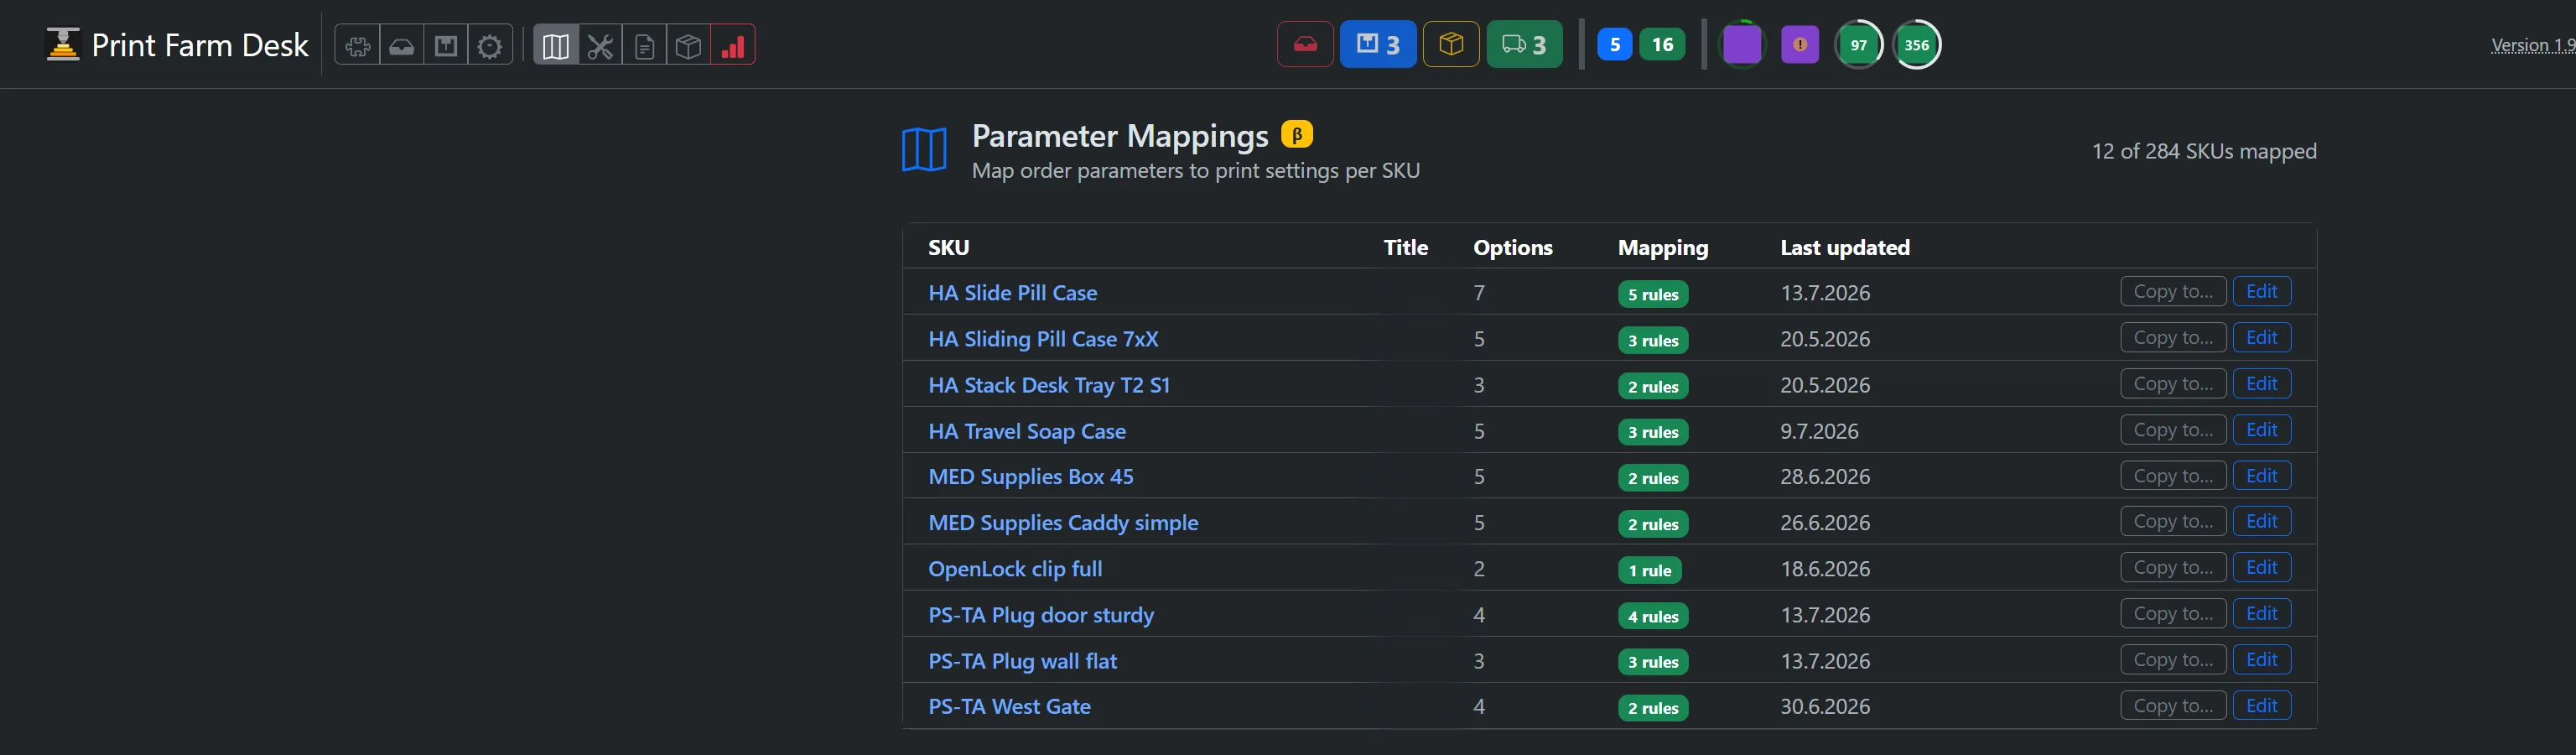Image resolution: width=2576 pixels, height=755 pixels.
Task: Edit the HA Sliding Pill Case 7xX mapping
Action: click(x=2261, y=337)
